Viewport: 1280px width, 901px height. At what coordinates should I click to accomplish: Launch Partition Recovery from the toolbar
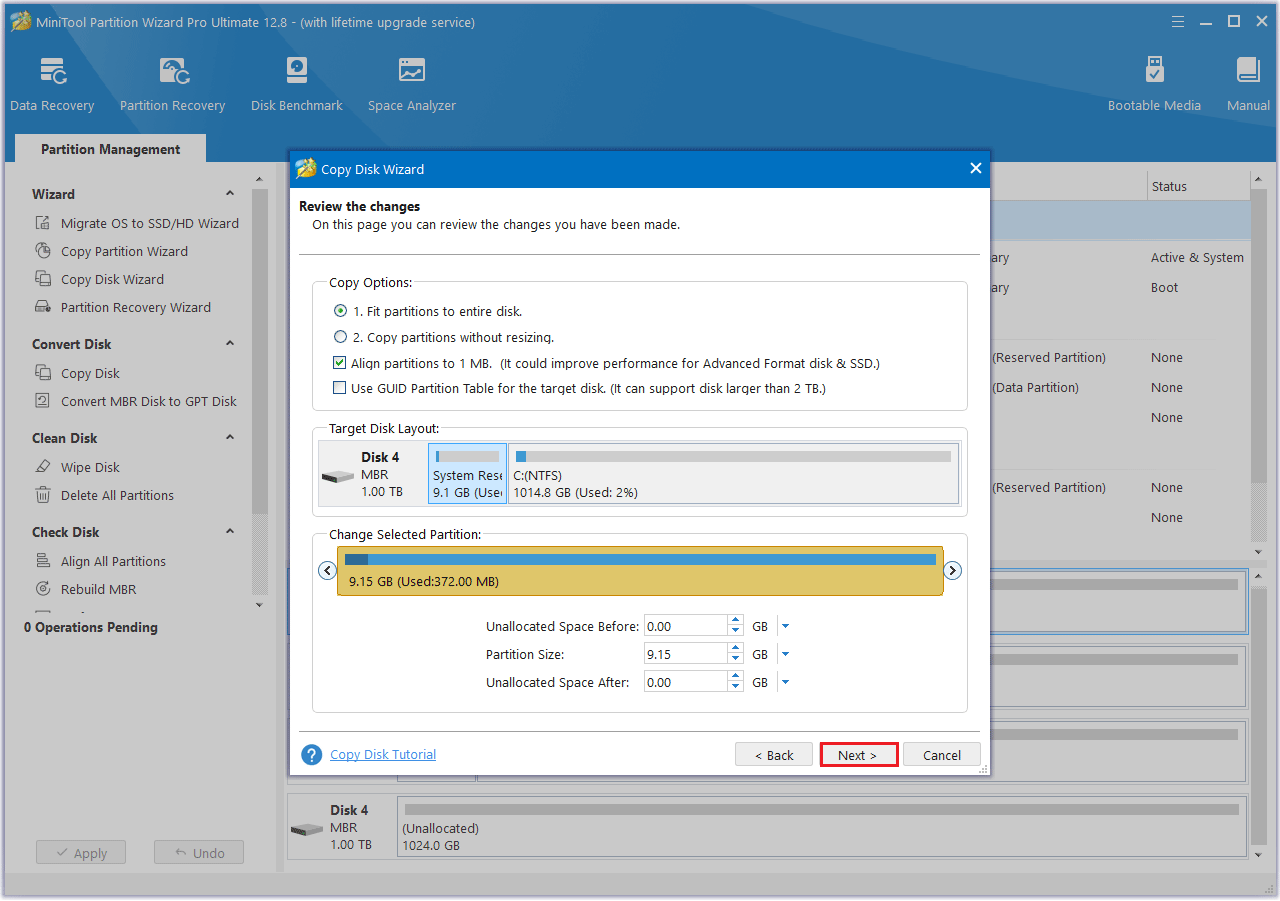click(x=172, y=84)
